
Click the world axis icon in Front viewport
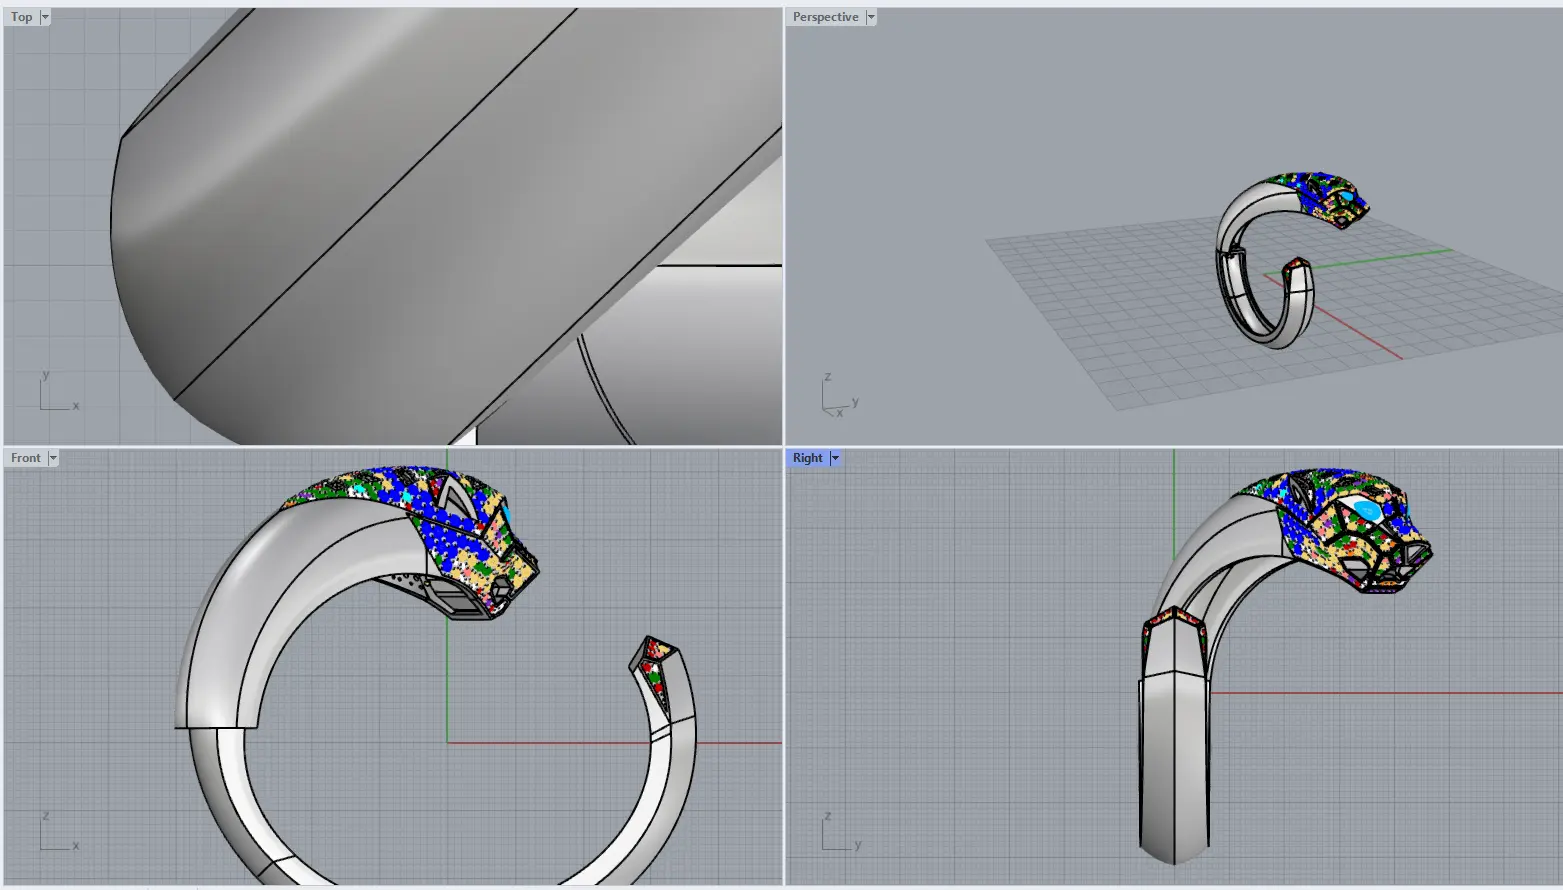(56, 833)
